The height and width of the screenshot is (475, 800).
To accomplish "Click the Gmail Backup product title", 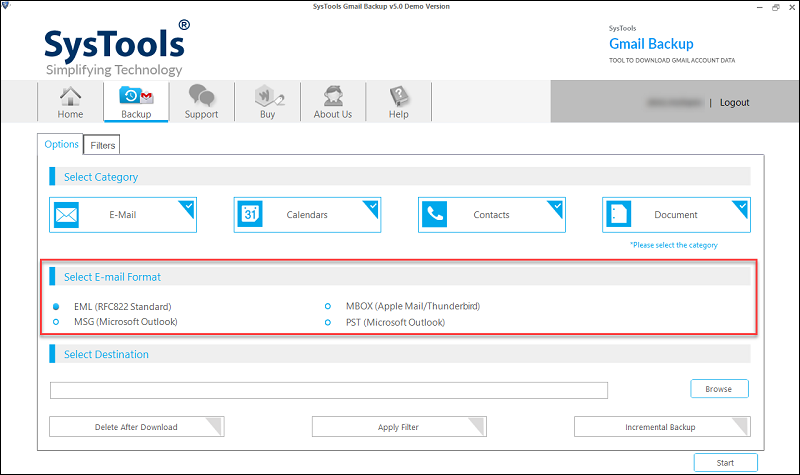I will click(651, 44).
